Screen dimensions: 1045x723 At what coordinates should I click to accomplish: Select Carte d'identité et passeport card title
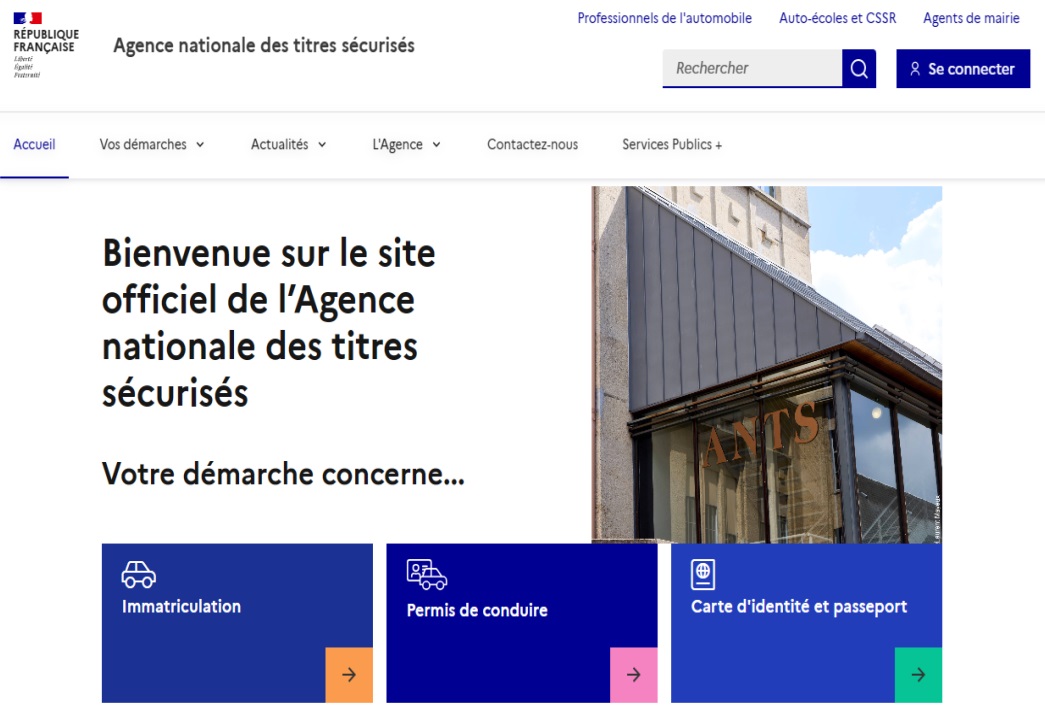point(799,606)
